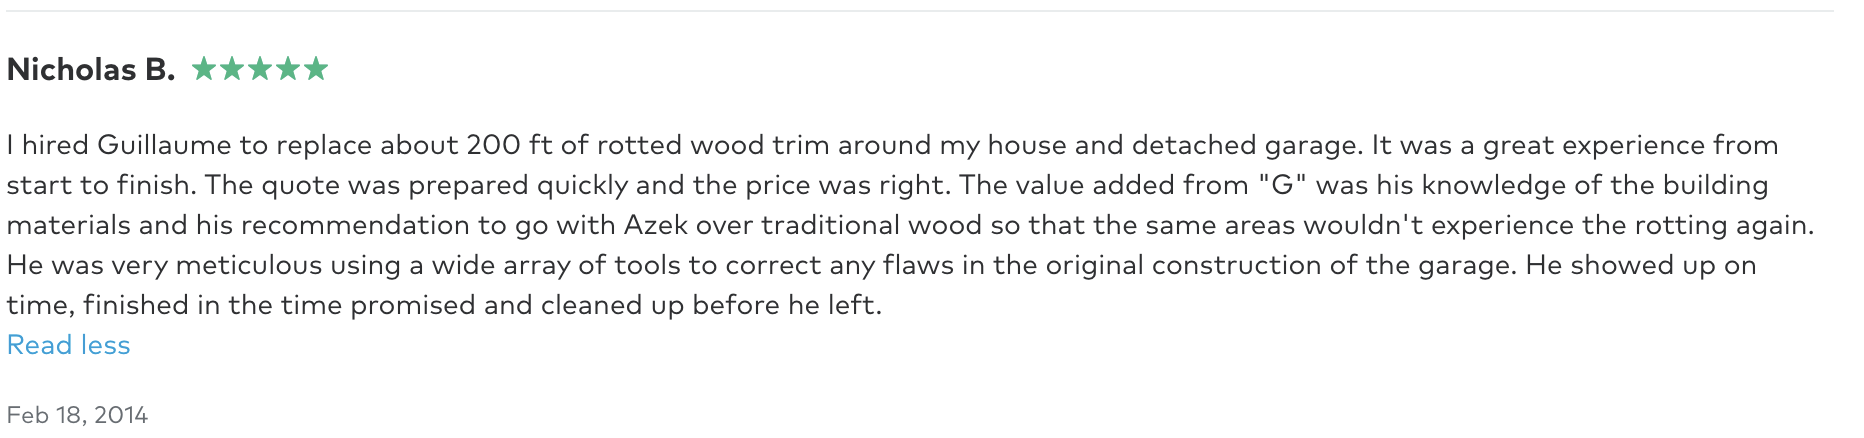1864x438 pixels.
Task: Click the phrase "detached garage" in the first line
Action: click(x=1247, y=145)
